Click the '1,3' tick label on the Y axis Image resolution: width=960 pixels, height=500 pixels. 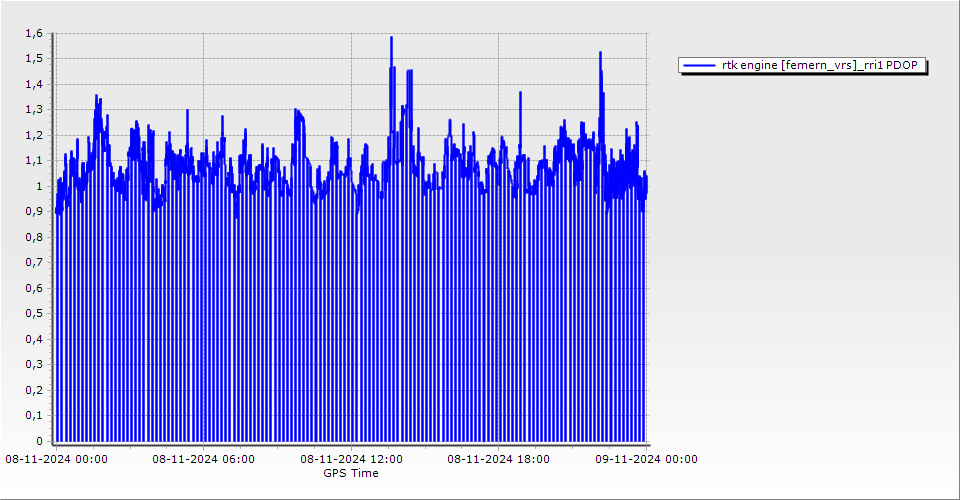(x=34, y=109)
